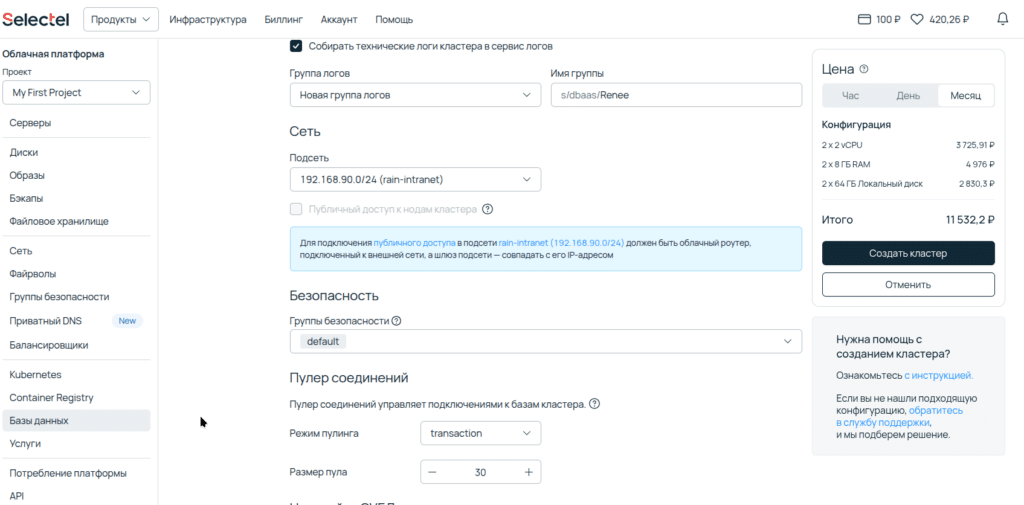This screenshot has height=505, width=1024.
Task: Open the Режим пулинга transaction dropdown
Action: pyautogui.click(x=480, y=433)
